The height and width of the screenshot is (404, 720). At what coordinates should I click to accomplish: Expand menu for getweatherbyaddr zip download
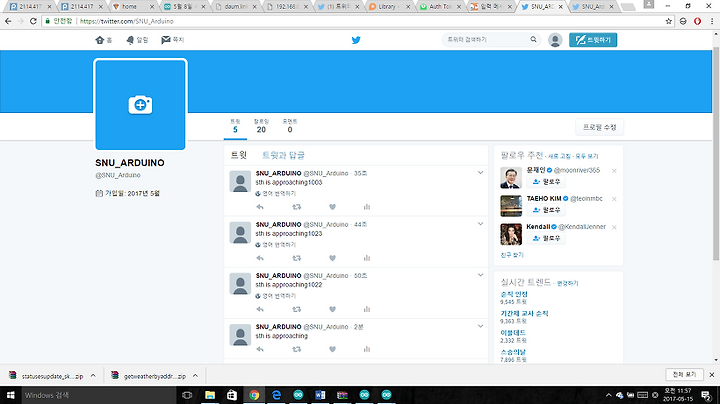point(195,376)
